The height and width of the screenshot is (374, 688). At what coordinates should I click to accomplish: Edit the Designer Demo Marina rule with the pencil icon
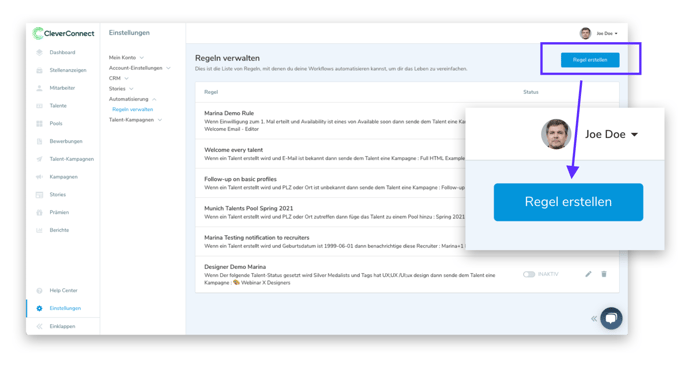[x=588, y=274]
